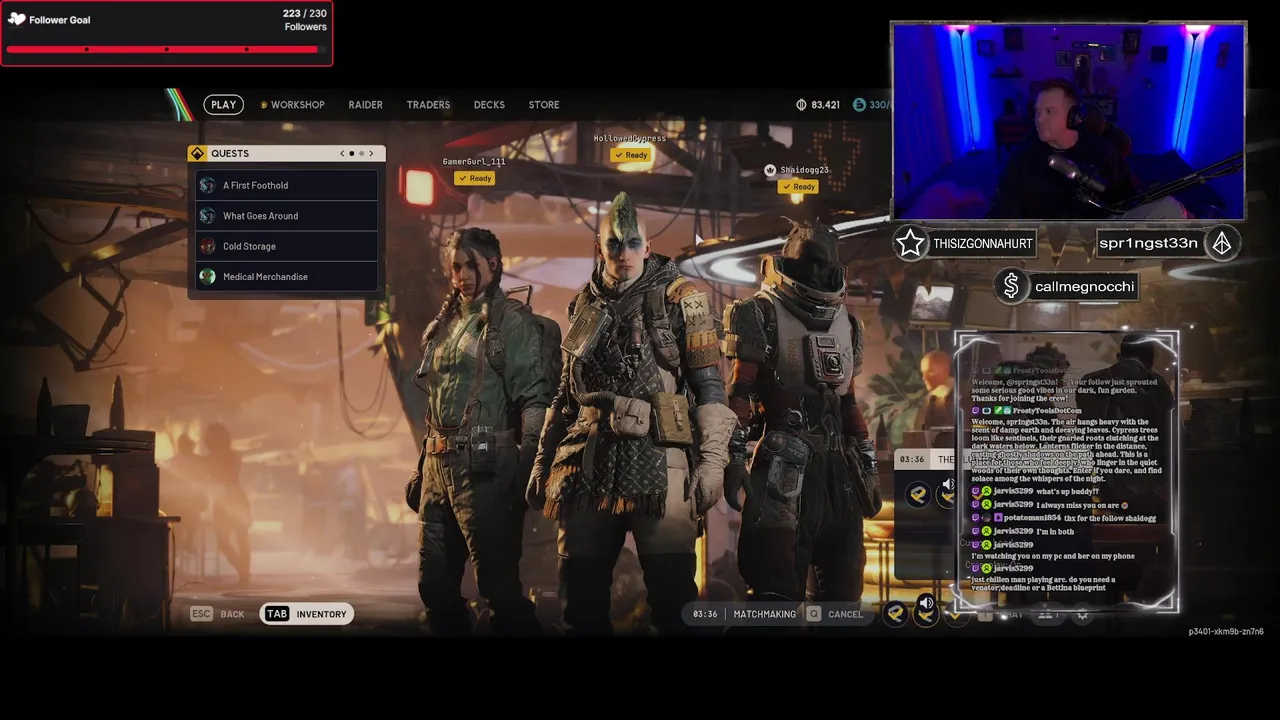Click the spr1ngst33n name label

pyautogui.click(x=1148, y=243)
